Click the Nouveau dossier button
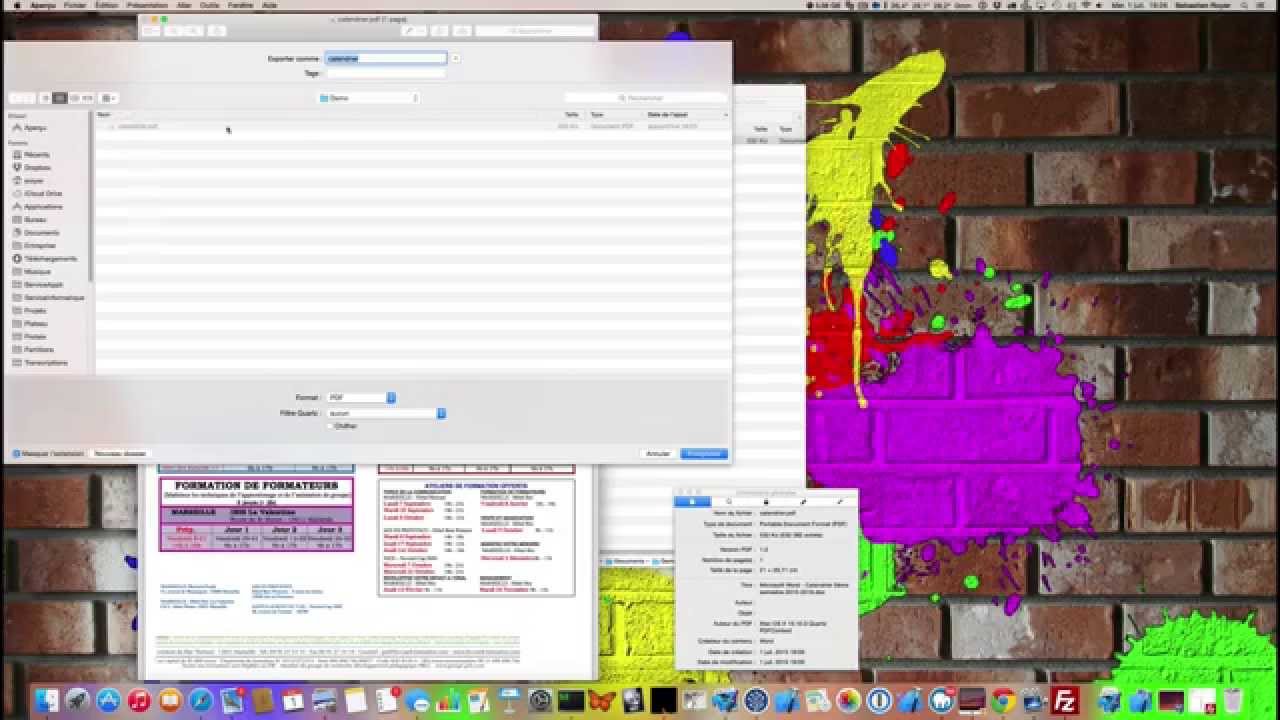The width and height of the screenshot is (1280, 720). pos(120,453)
